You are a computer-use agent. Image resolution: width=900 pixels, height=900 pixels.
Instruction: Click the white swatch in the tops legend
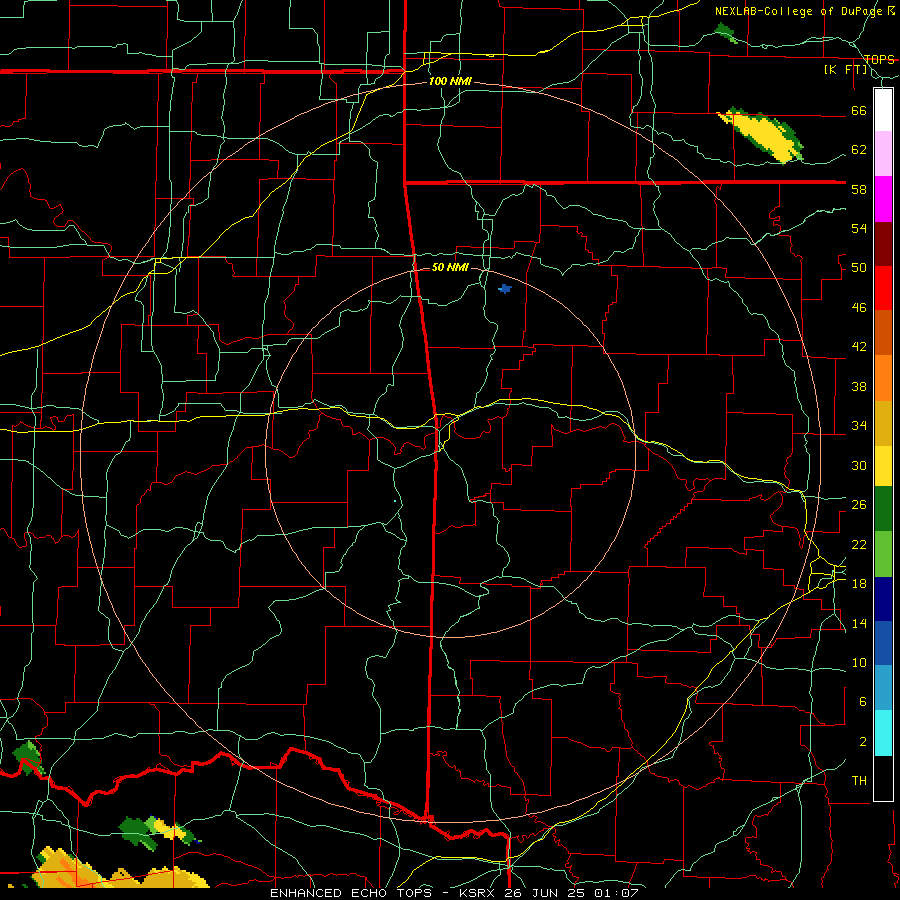pyautogui.click(x=883, y=110)
